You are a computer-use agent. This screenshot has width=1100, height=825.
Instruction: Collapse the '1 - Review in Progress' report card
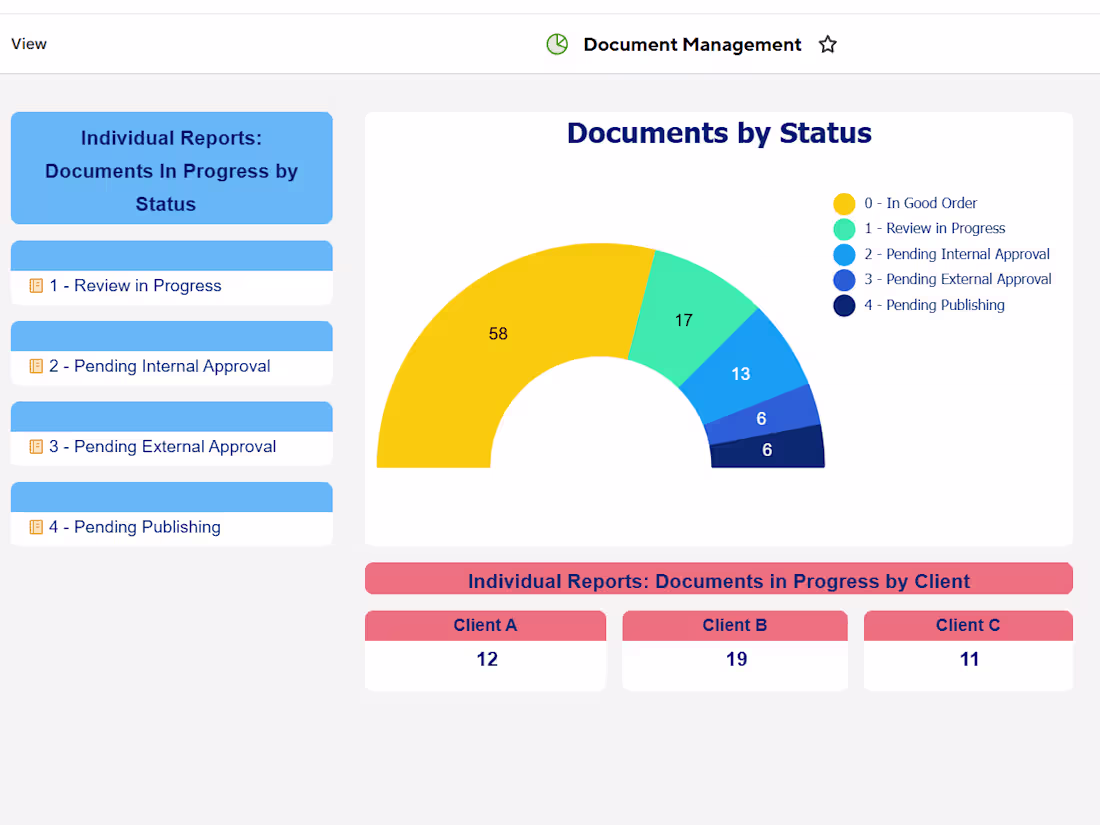[x=171, y=254]
